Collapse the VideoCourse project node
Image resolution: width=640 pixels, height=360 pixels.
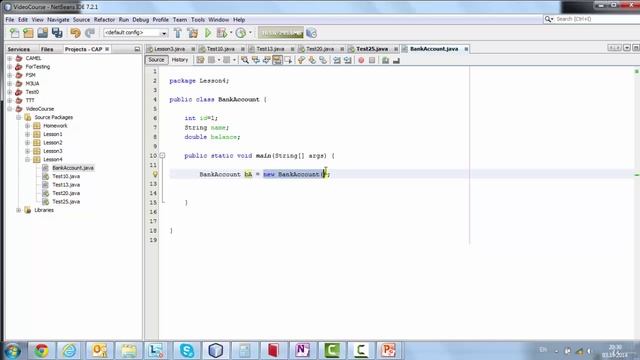pyautogui.click(x=10, y=109)
